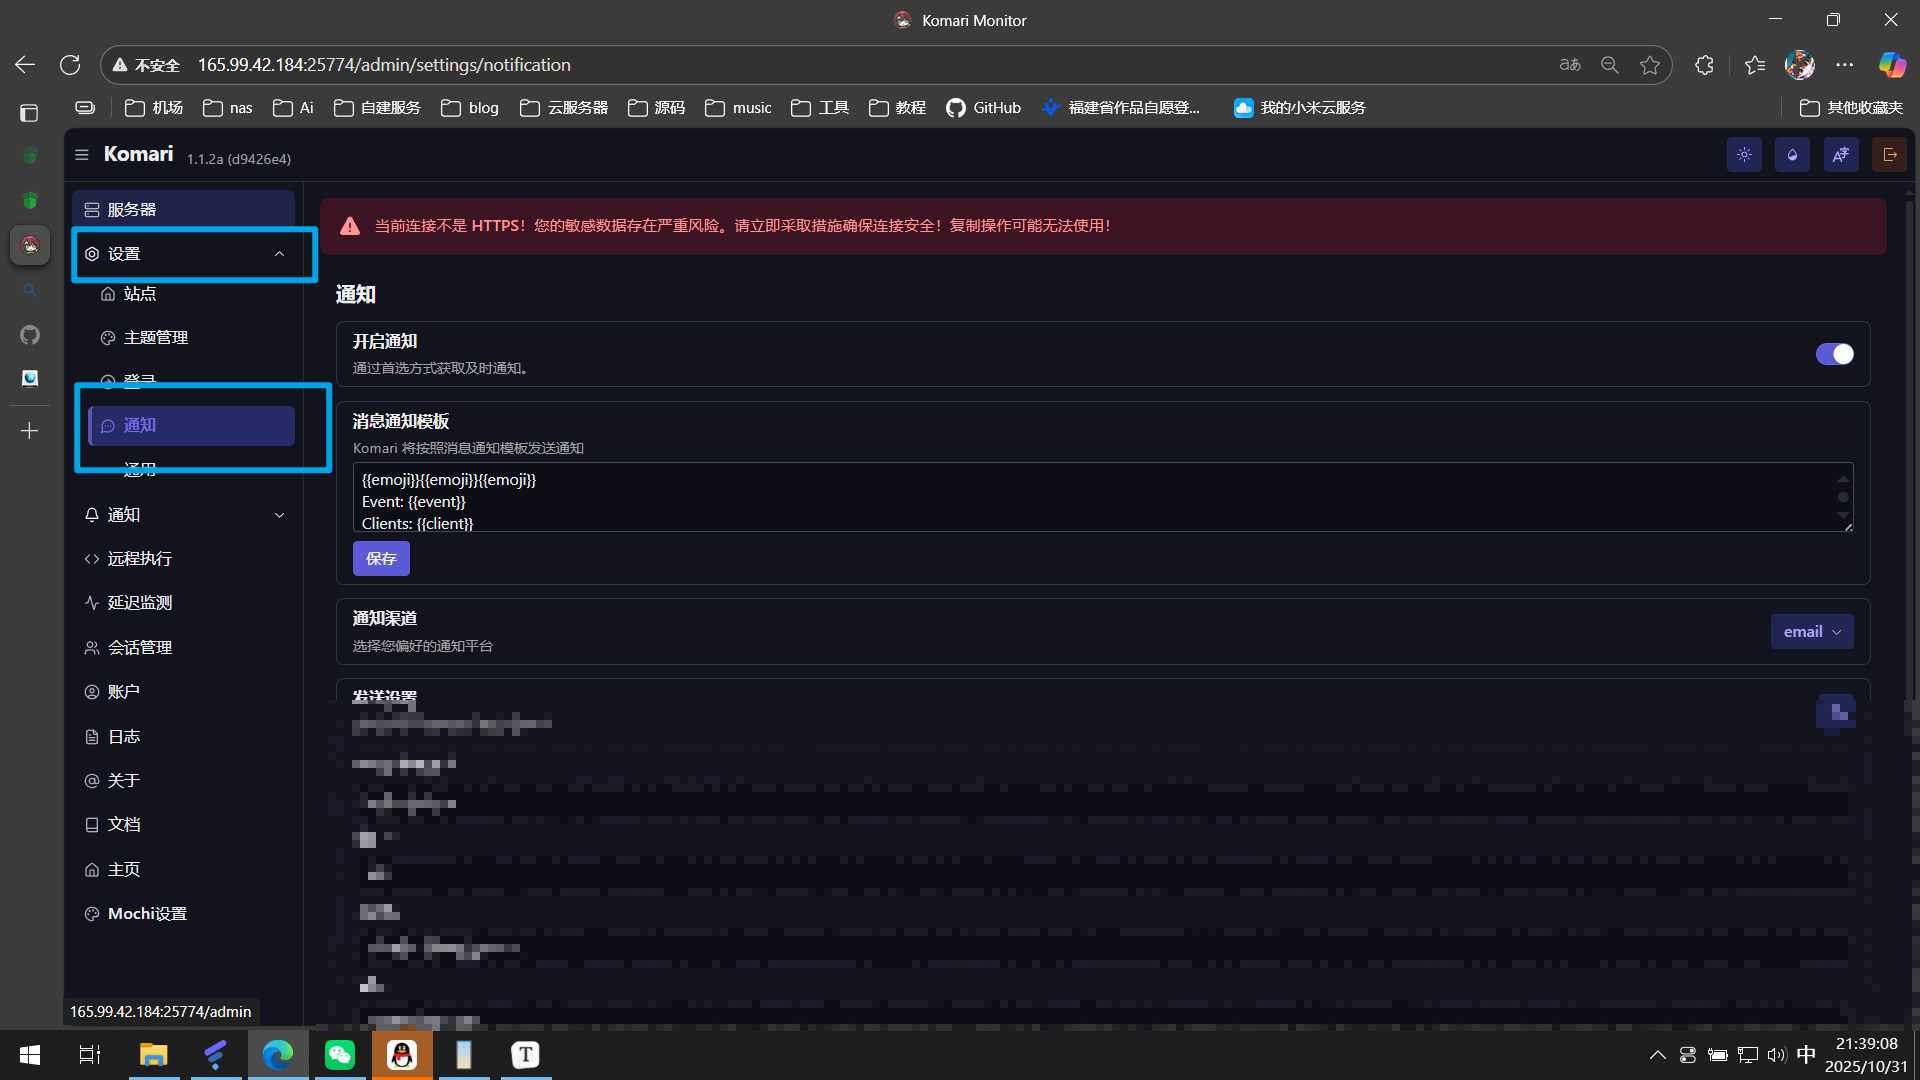Click the Copilot icon in browser toolbar
The width and height of the screenshot is (1920, 1080).
1891,65
